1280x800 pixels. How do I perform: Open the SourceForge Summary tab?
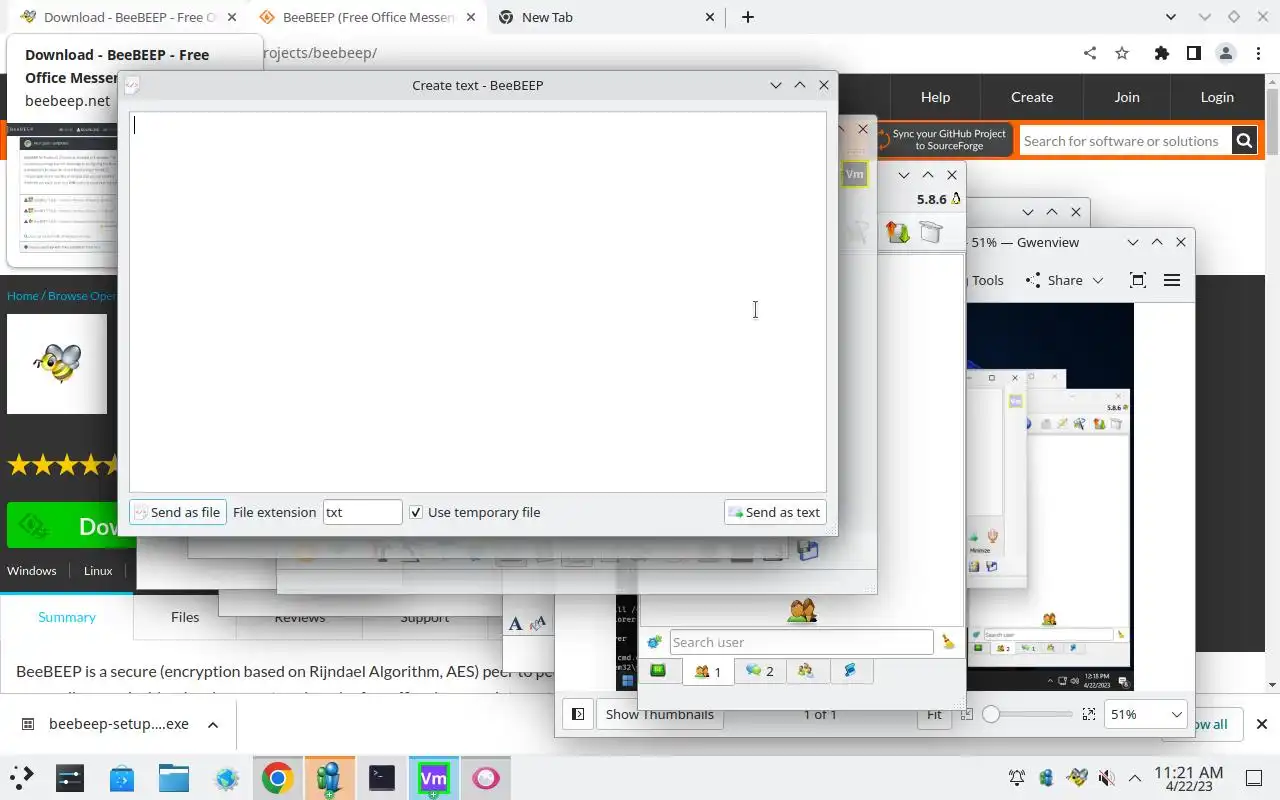pyautogui.click(x=67, y=617)
